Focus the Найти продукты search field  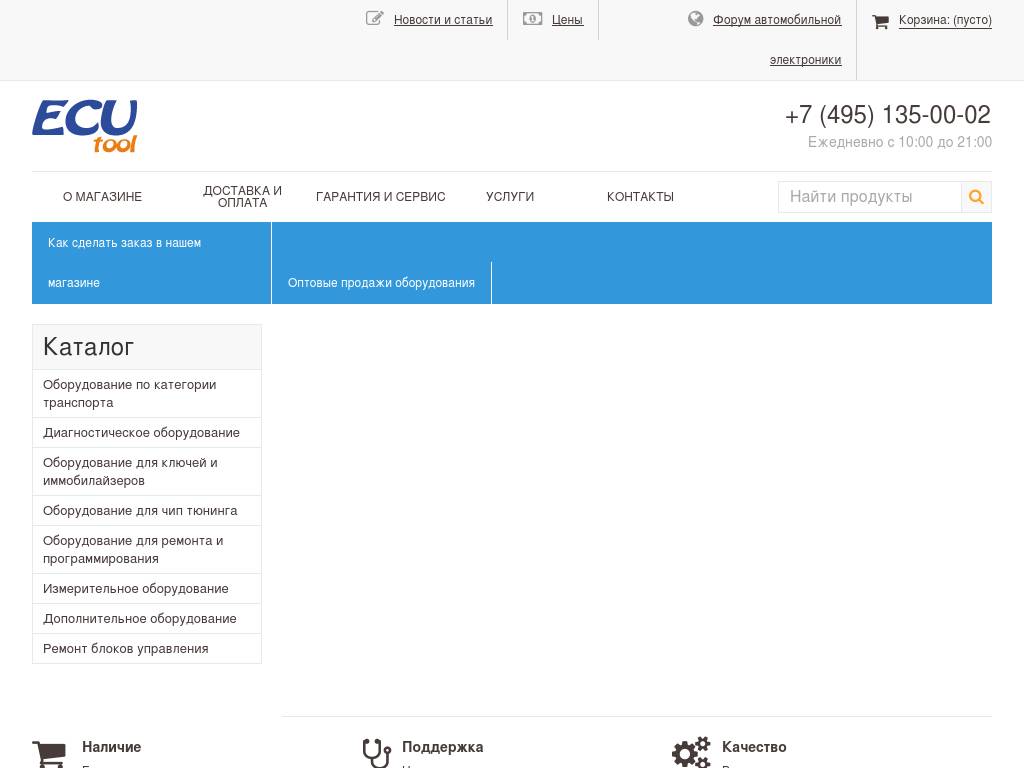point(869,197)
